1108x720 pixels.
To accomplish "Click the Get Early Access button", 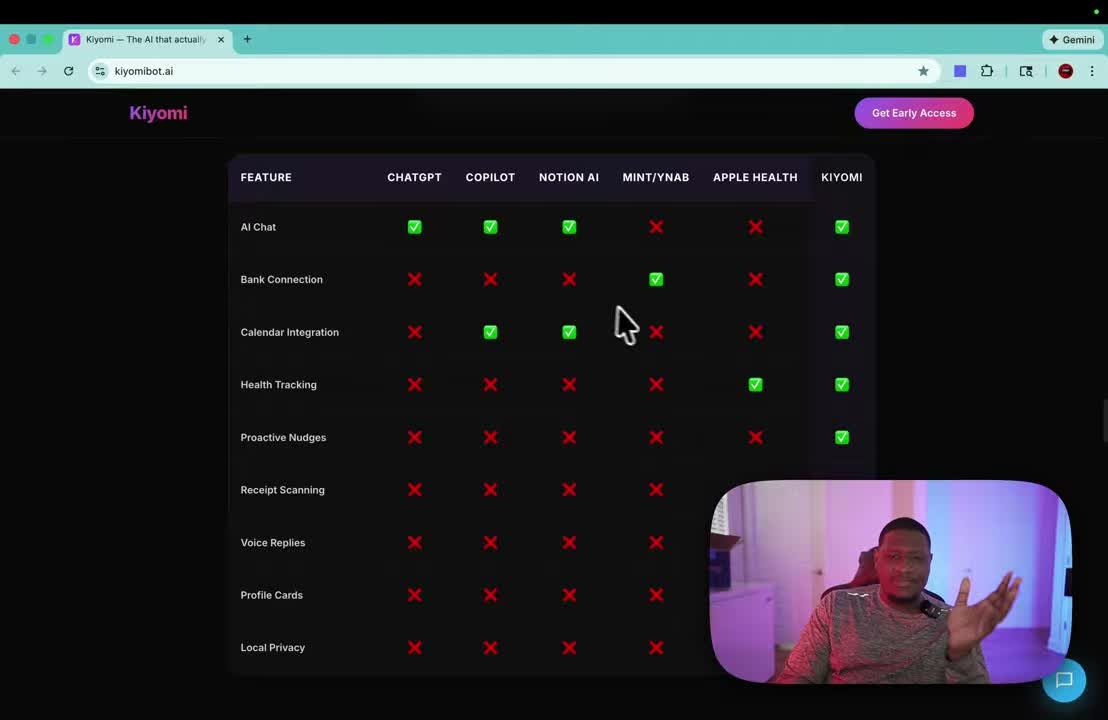I will [914, 113].
